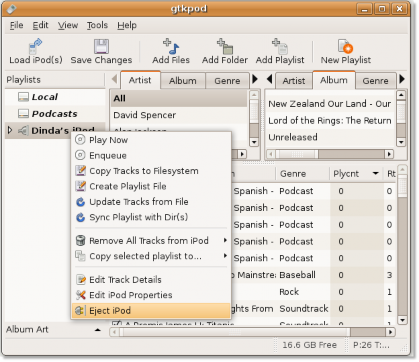Click right sort tab scroll-left arrow

coord(269,79)
